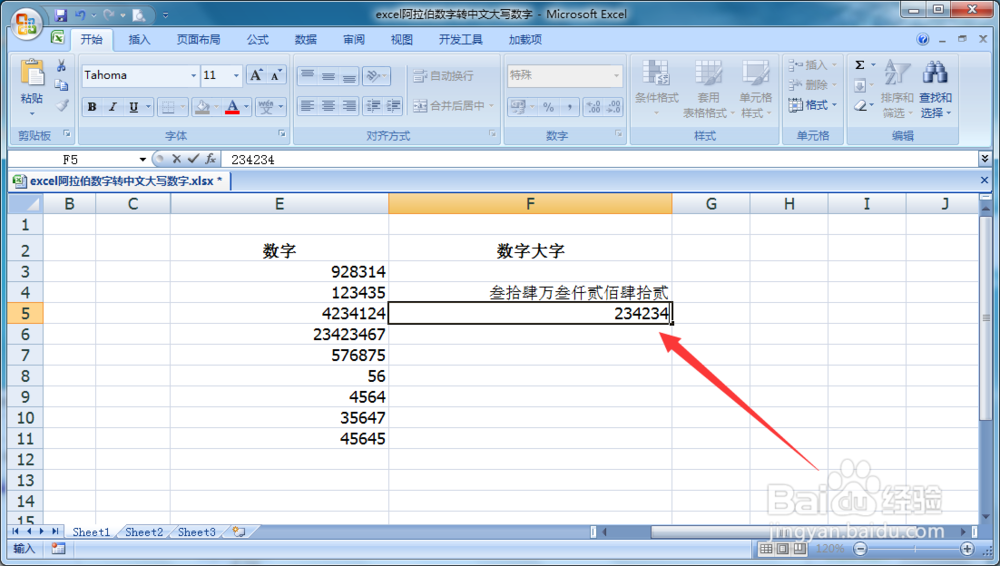Undo the last action
1000x566 pixels.
click(x=80, y=15)
